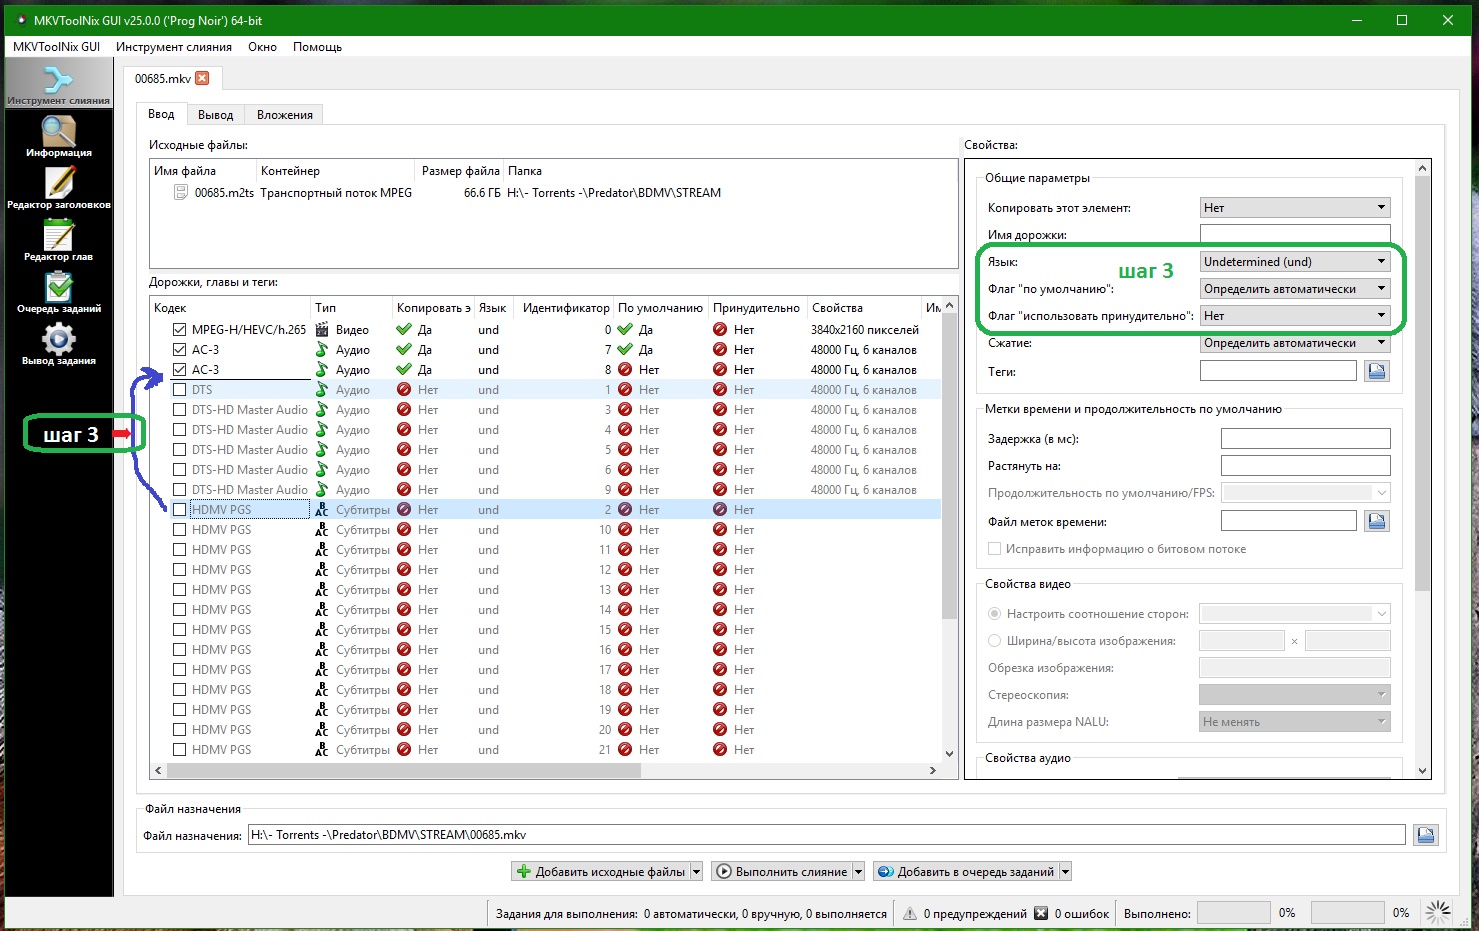1479x931 pixels.
Task: Uncheck the MPEG-H/HEVC/h.265 video track
Action: click(179, 330)
